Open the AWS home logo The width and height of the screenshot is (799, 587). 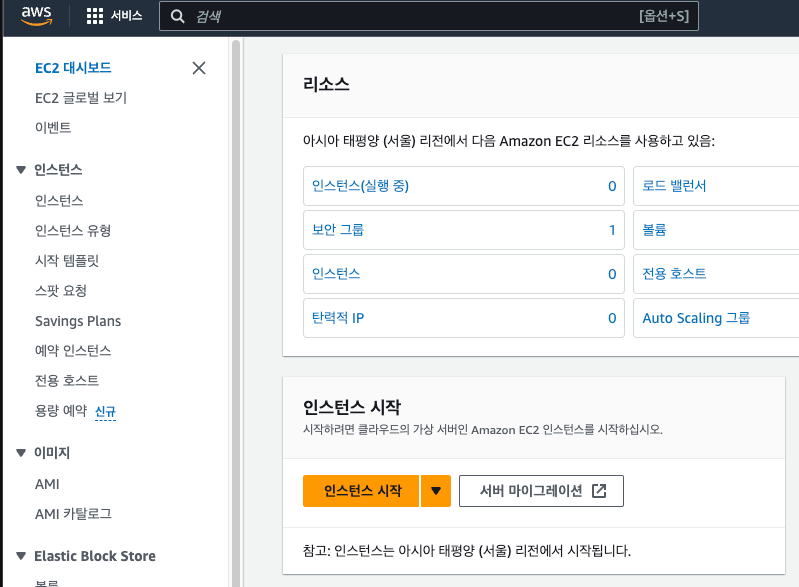[36, 16]
